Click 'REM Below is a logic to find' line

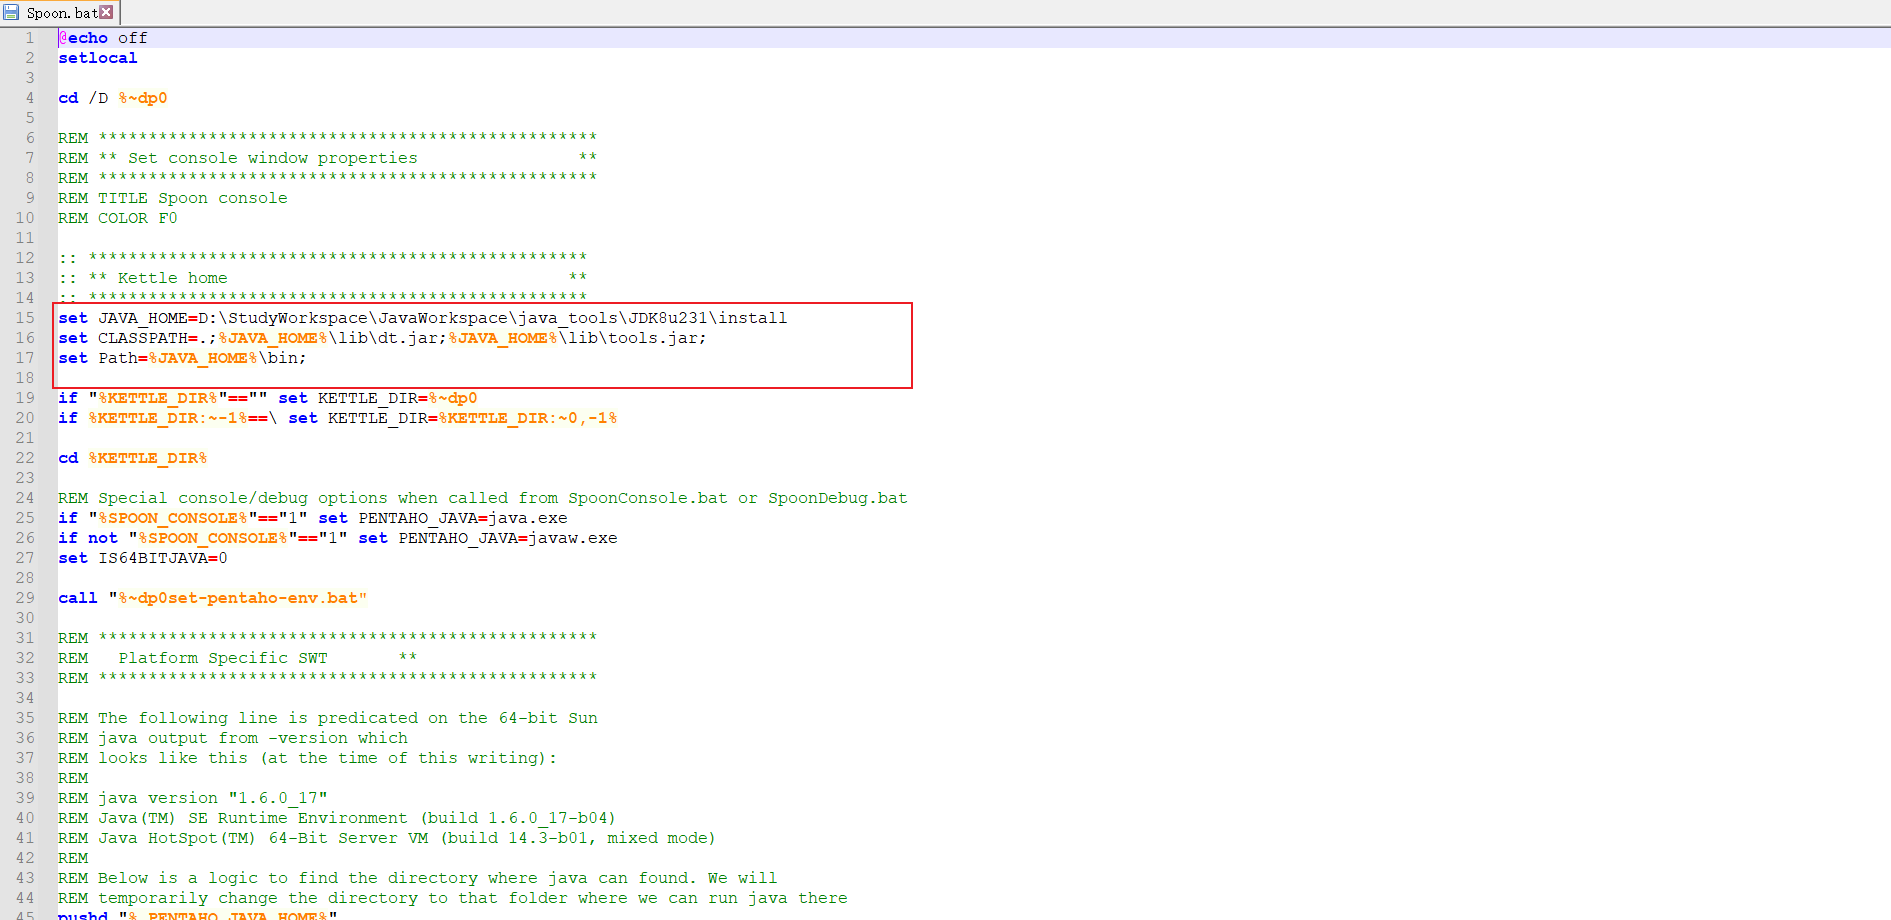(x=418, y=878)
